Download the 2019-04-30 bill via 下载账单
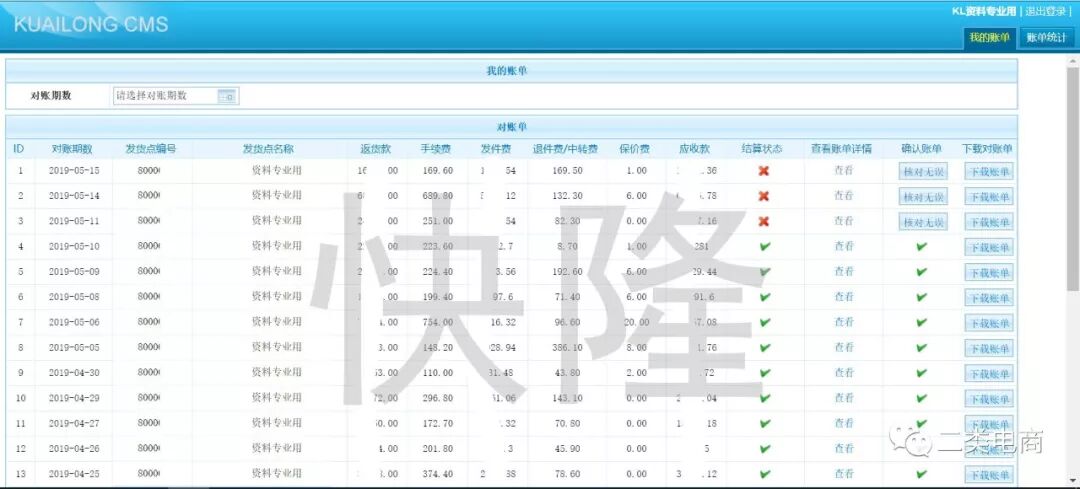 988,373
